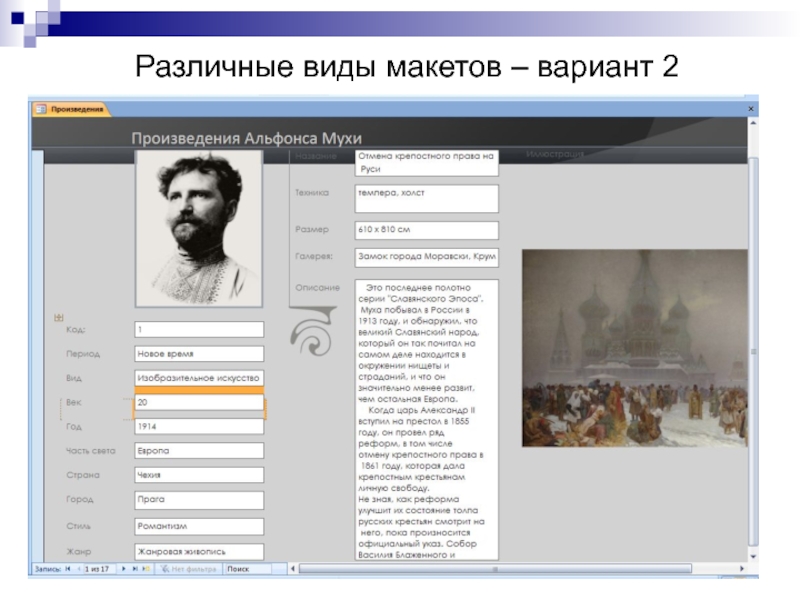Go to the previous record
Image resolution: width=800 pixels, height=600 pixels.
(78, 569)
